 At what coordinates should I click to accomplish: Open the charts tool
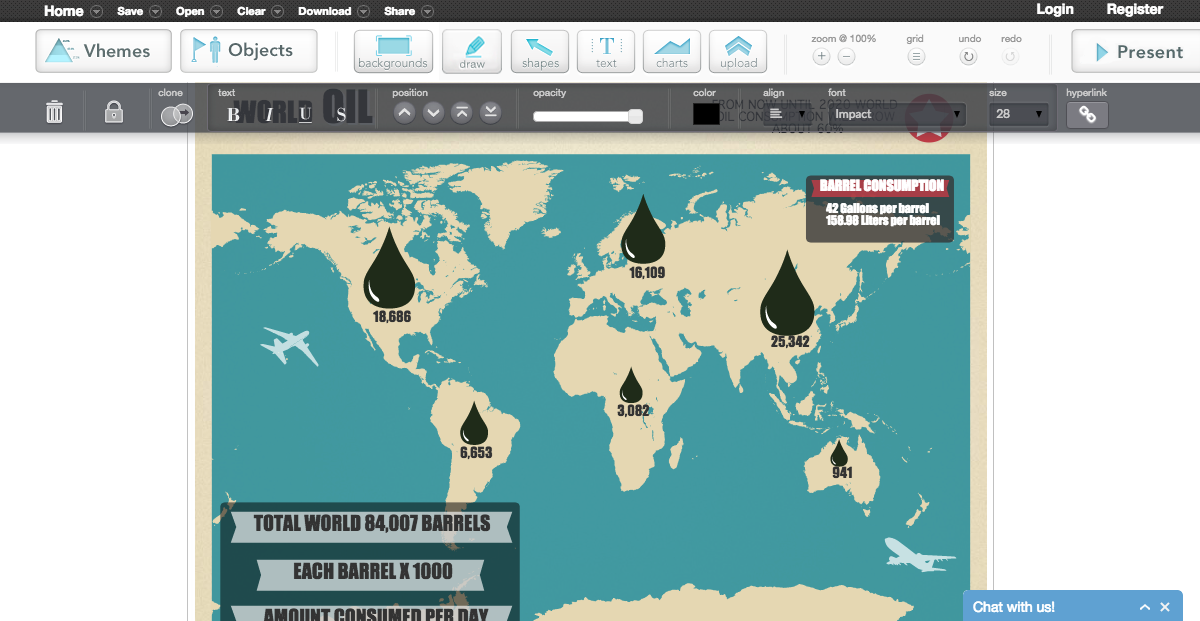[672, 51]
